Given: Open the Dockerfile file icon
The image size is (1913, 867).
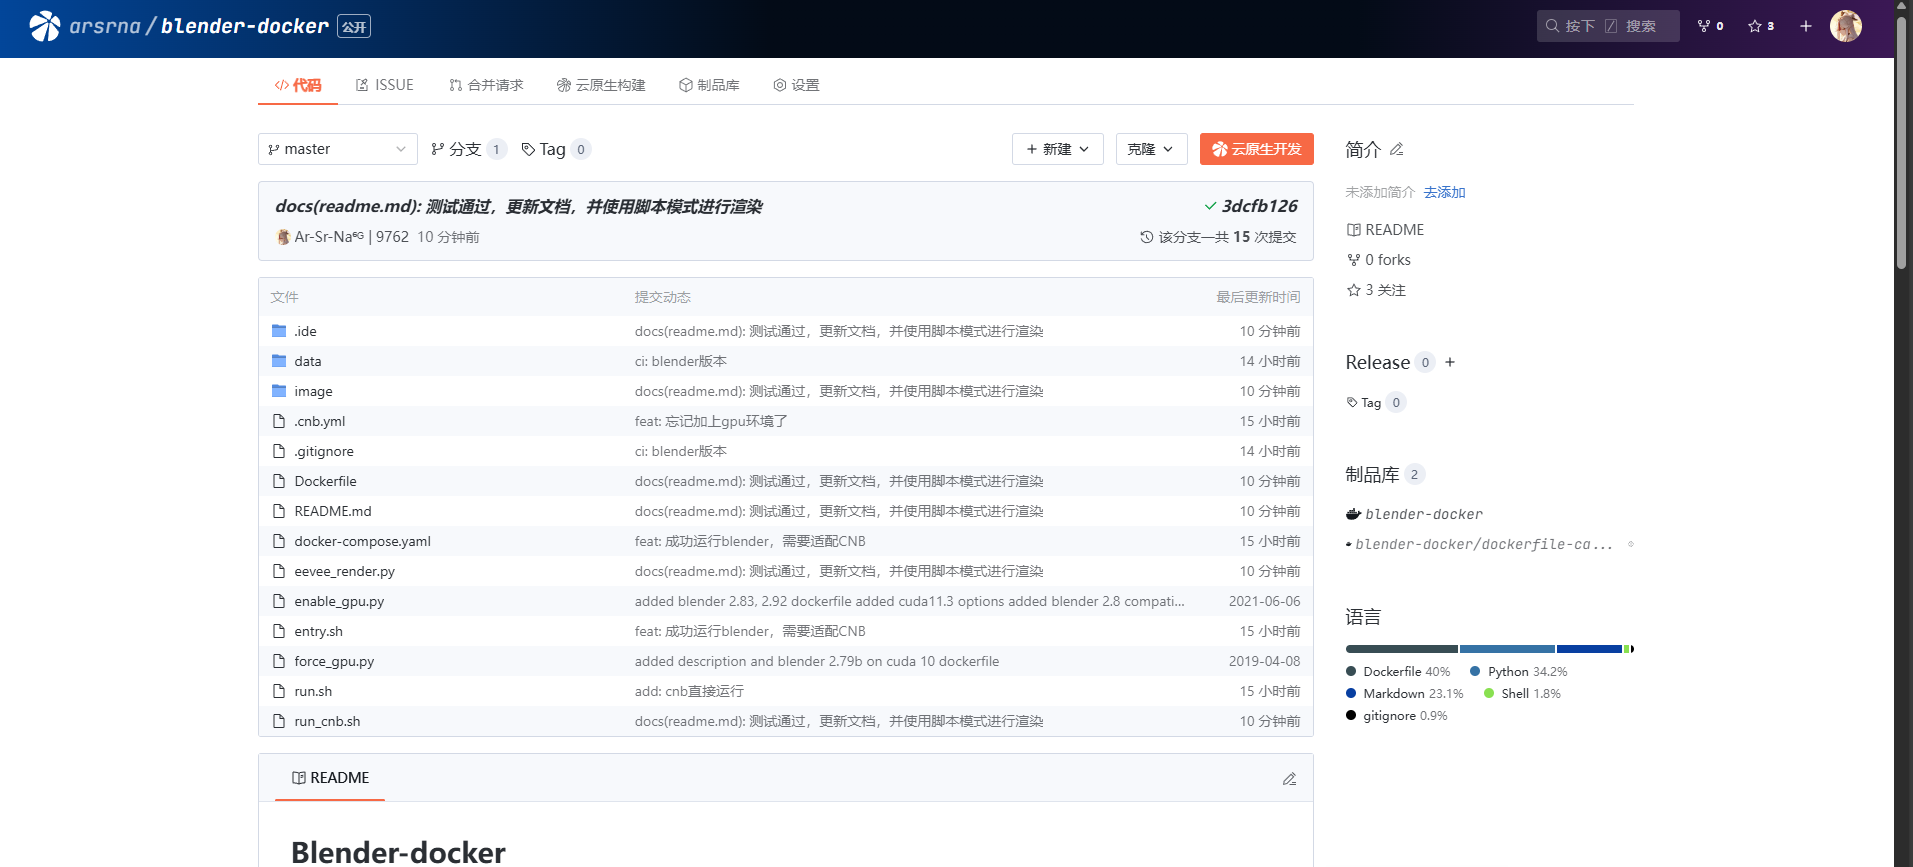Looking at the screenshot, I should tap(279, 481).
